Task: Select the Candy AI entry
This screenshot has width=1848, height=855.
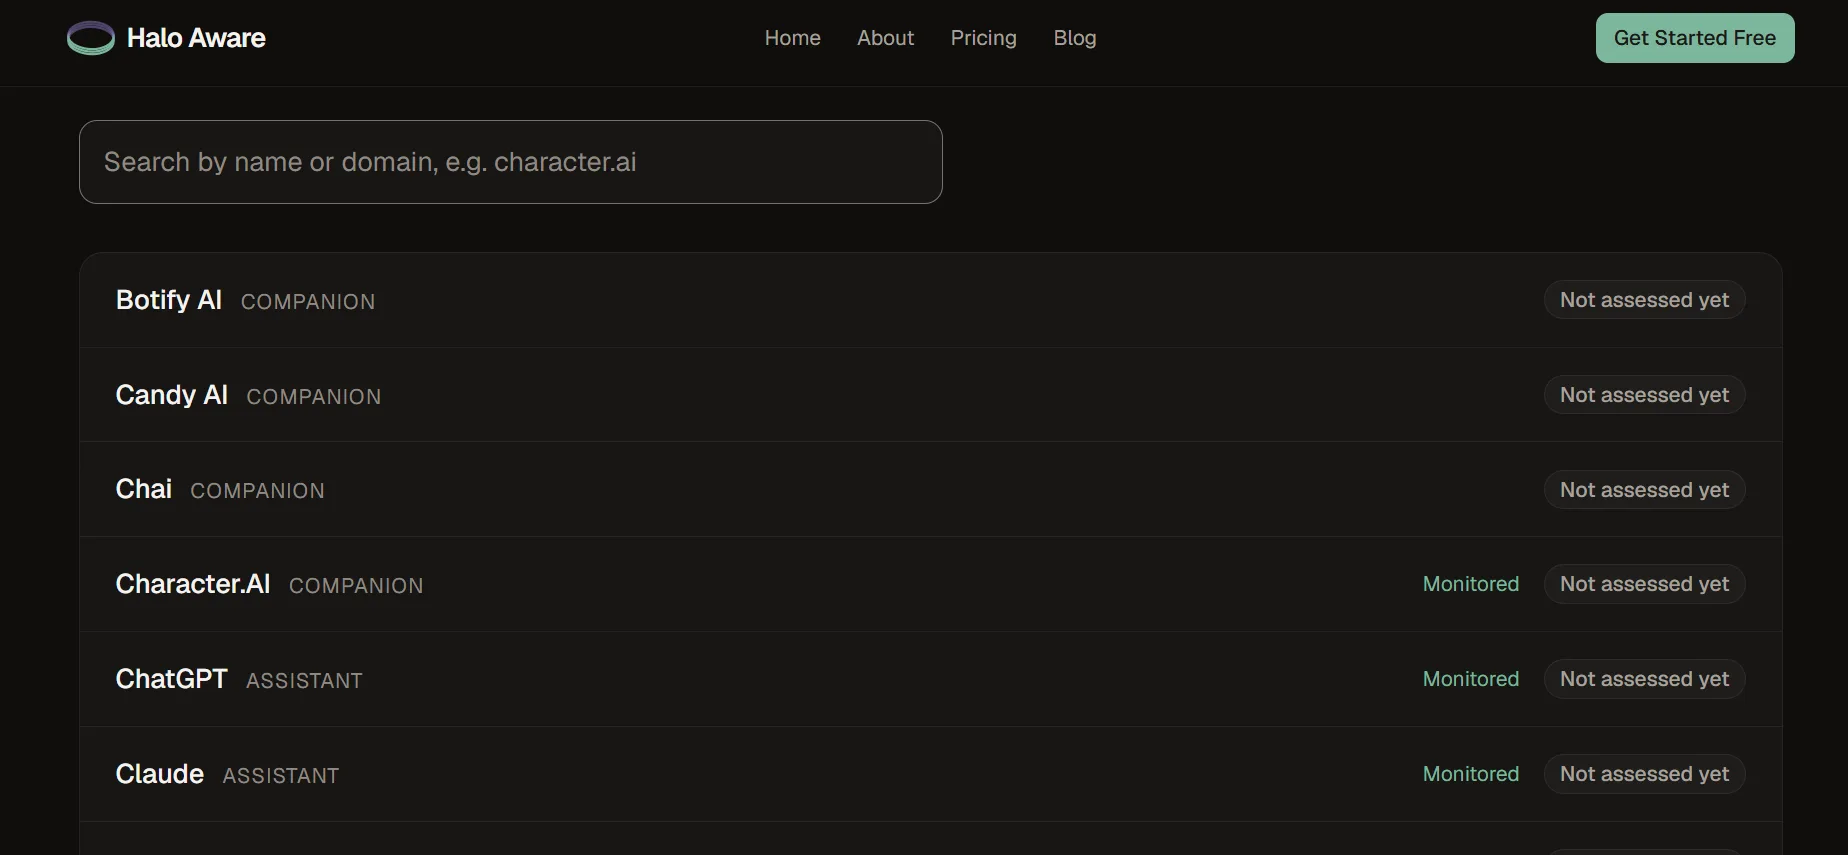Action: (930, 395)
